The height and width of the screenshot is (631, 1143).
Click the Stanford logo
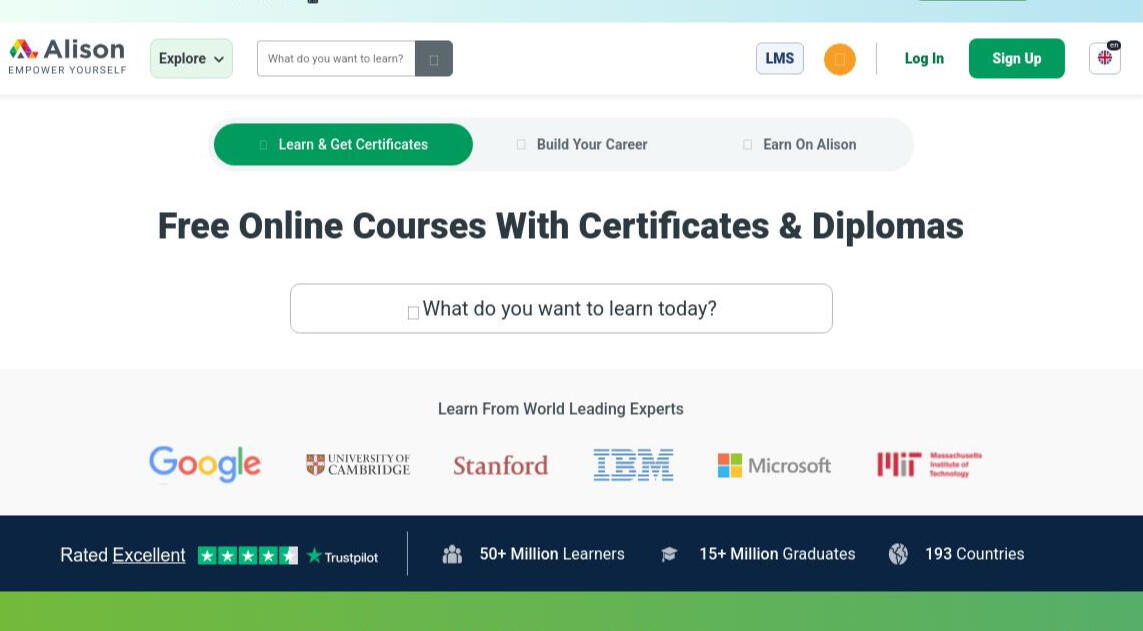click(x=501, y=465)
